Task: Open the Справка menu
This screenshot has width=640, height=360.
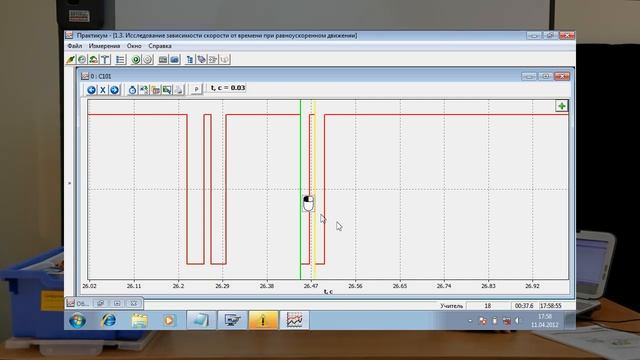Action: point(160,46)
